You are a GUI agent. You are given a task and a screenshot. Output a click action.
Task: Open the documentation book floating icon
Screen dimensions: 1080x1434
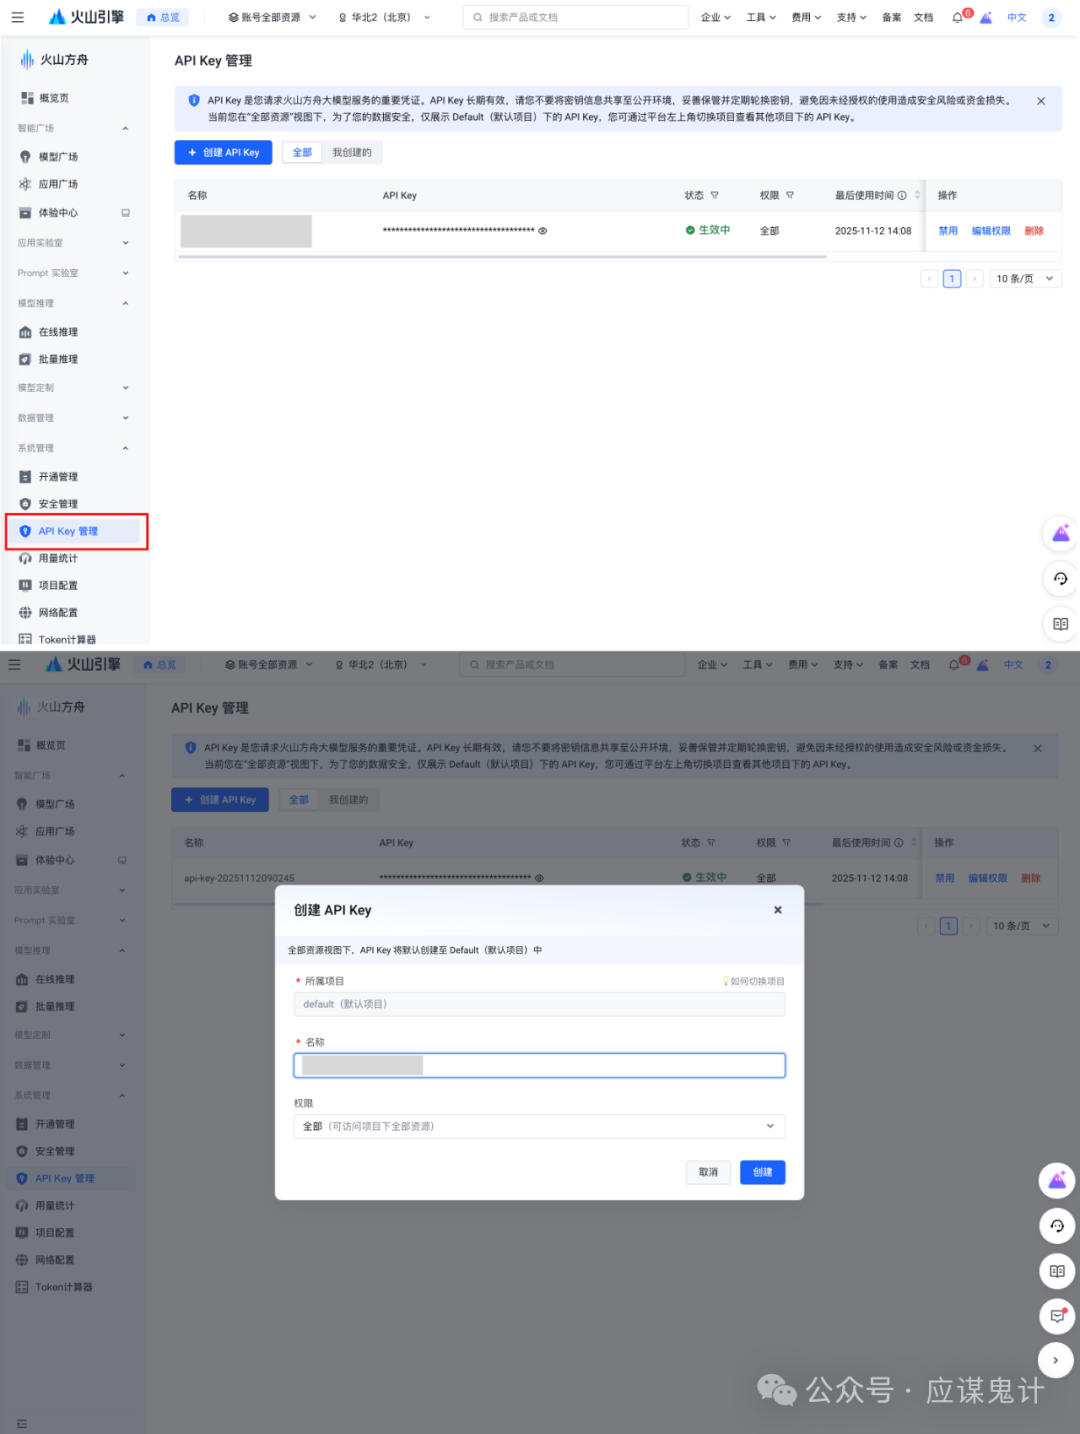(x=1058, y=624)
